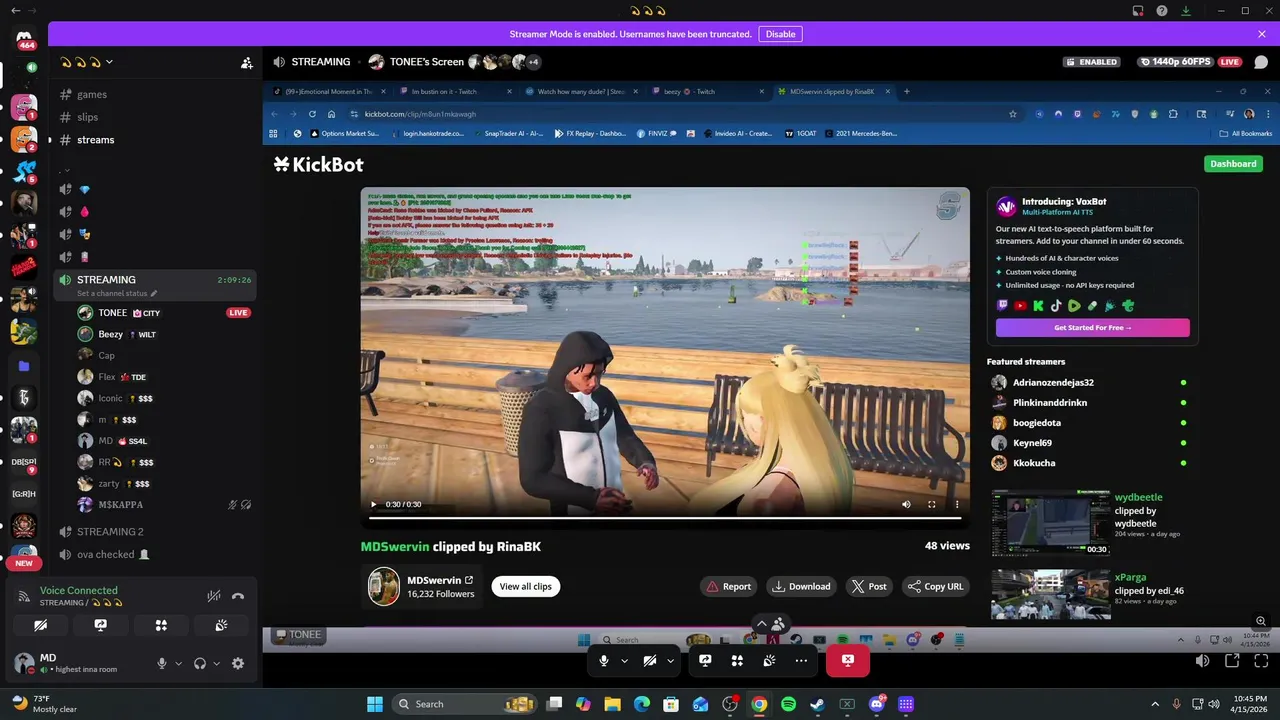Mute microphone in user panel

161,663
